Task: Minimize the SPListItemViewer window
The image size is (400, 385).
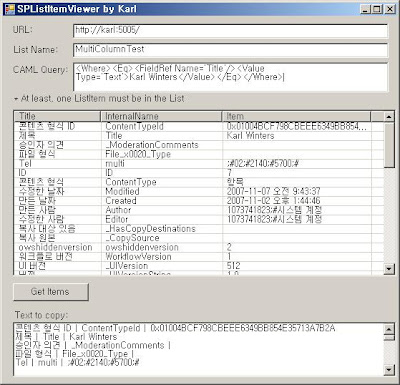Action: point(366,9)
